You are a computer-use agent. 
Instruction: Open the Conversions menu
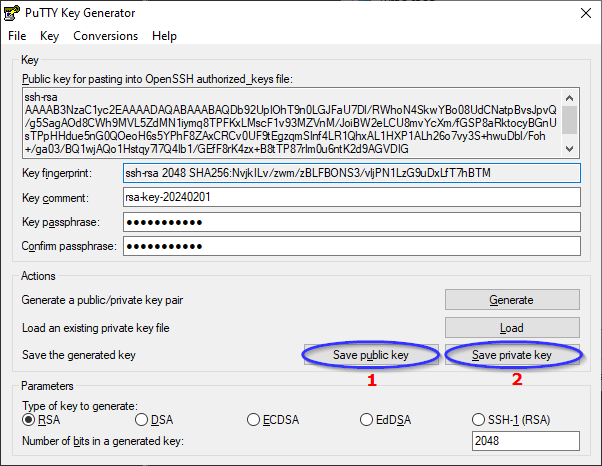tap(105, 36)
